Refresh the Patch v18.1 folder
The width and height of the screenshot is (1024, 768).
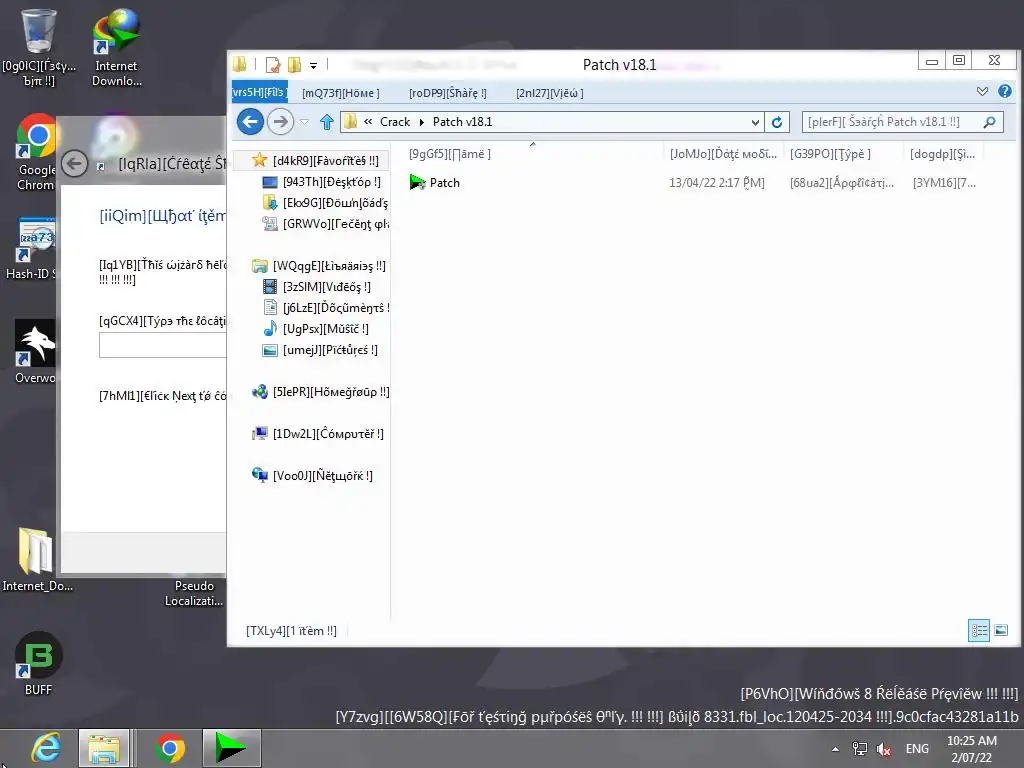[x=776, y=122]
